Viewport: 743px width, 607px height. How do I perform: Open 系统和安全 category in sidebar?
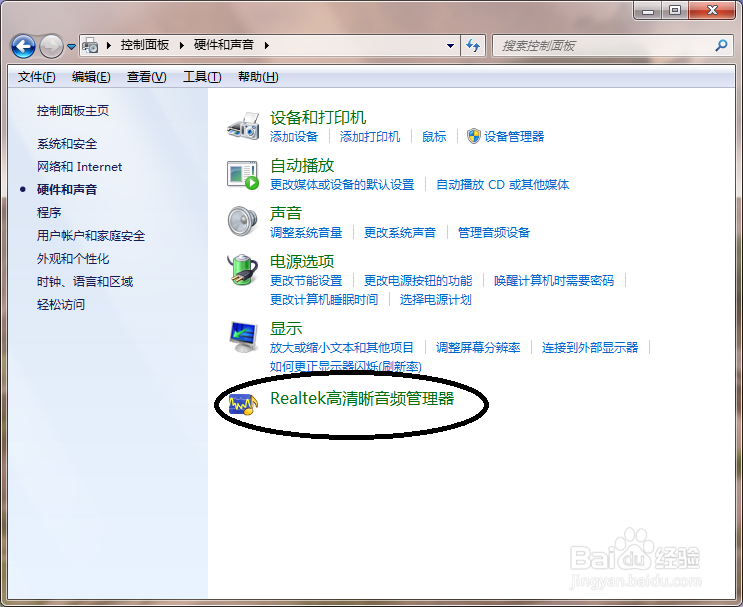tap(67, 144)
